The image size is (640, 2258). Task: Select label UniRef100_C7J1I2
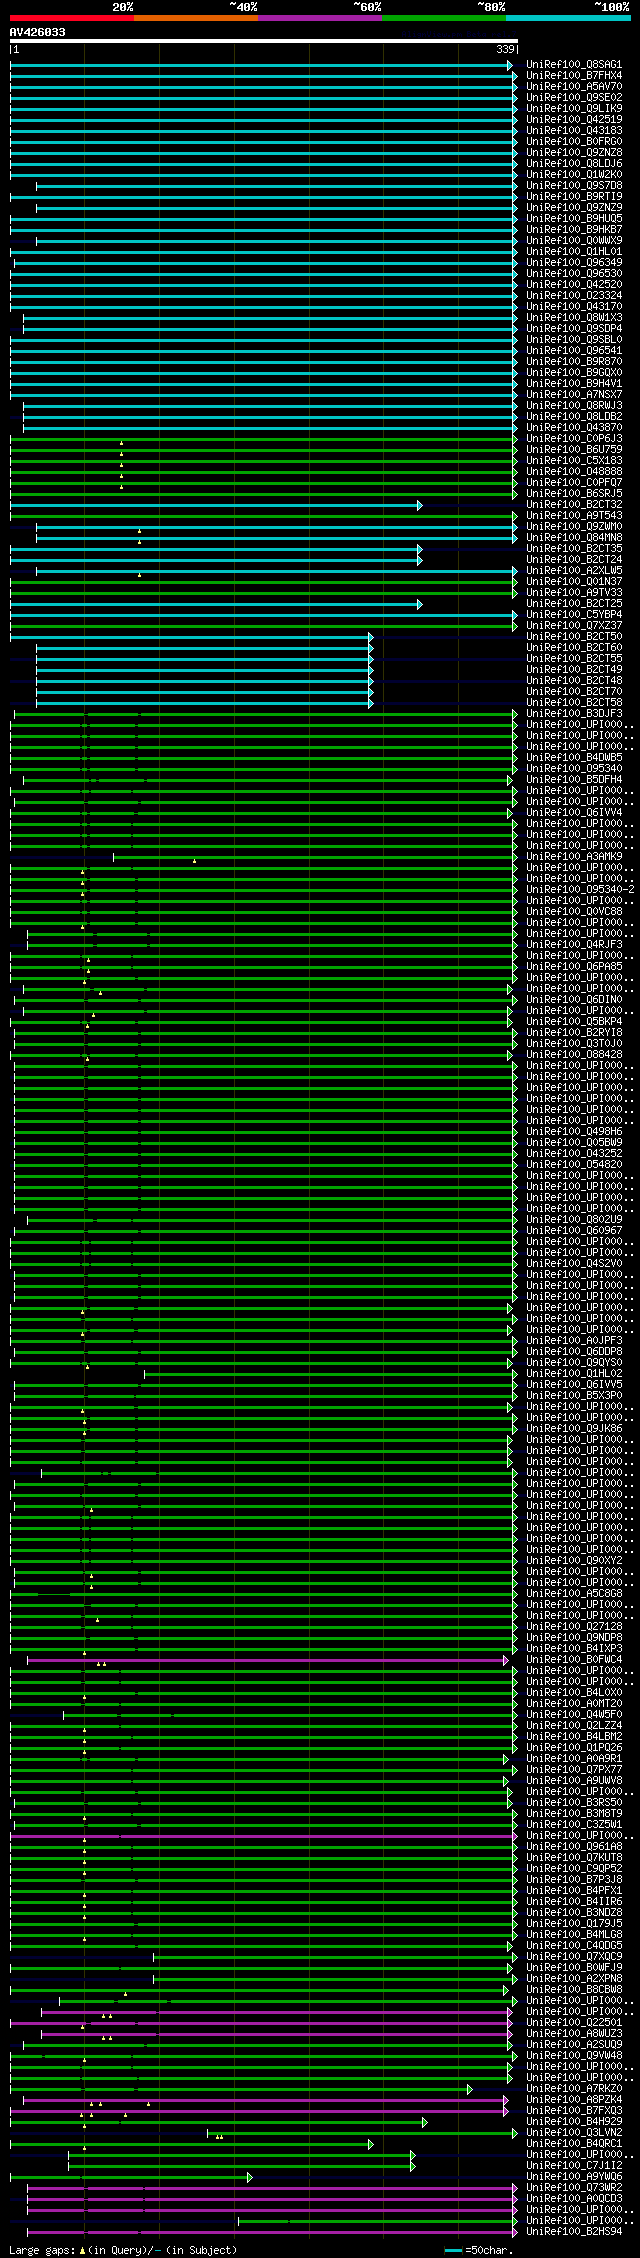coord(574,2166)
